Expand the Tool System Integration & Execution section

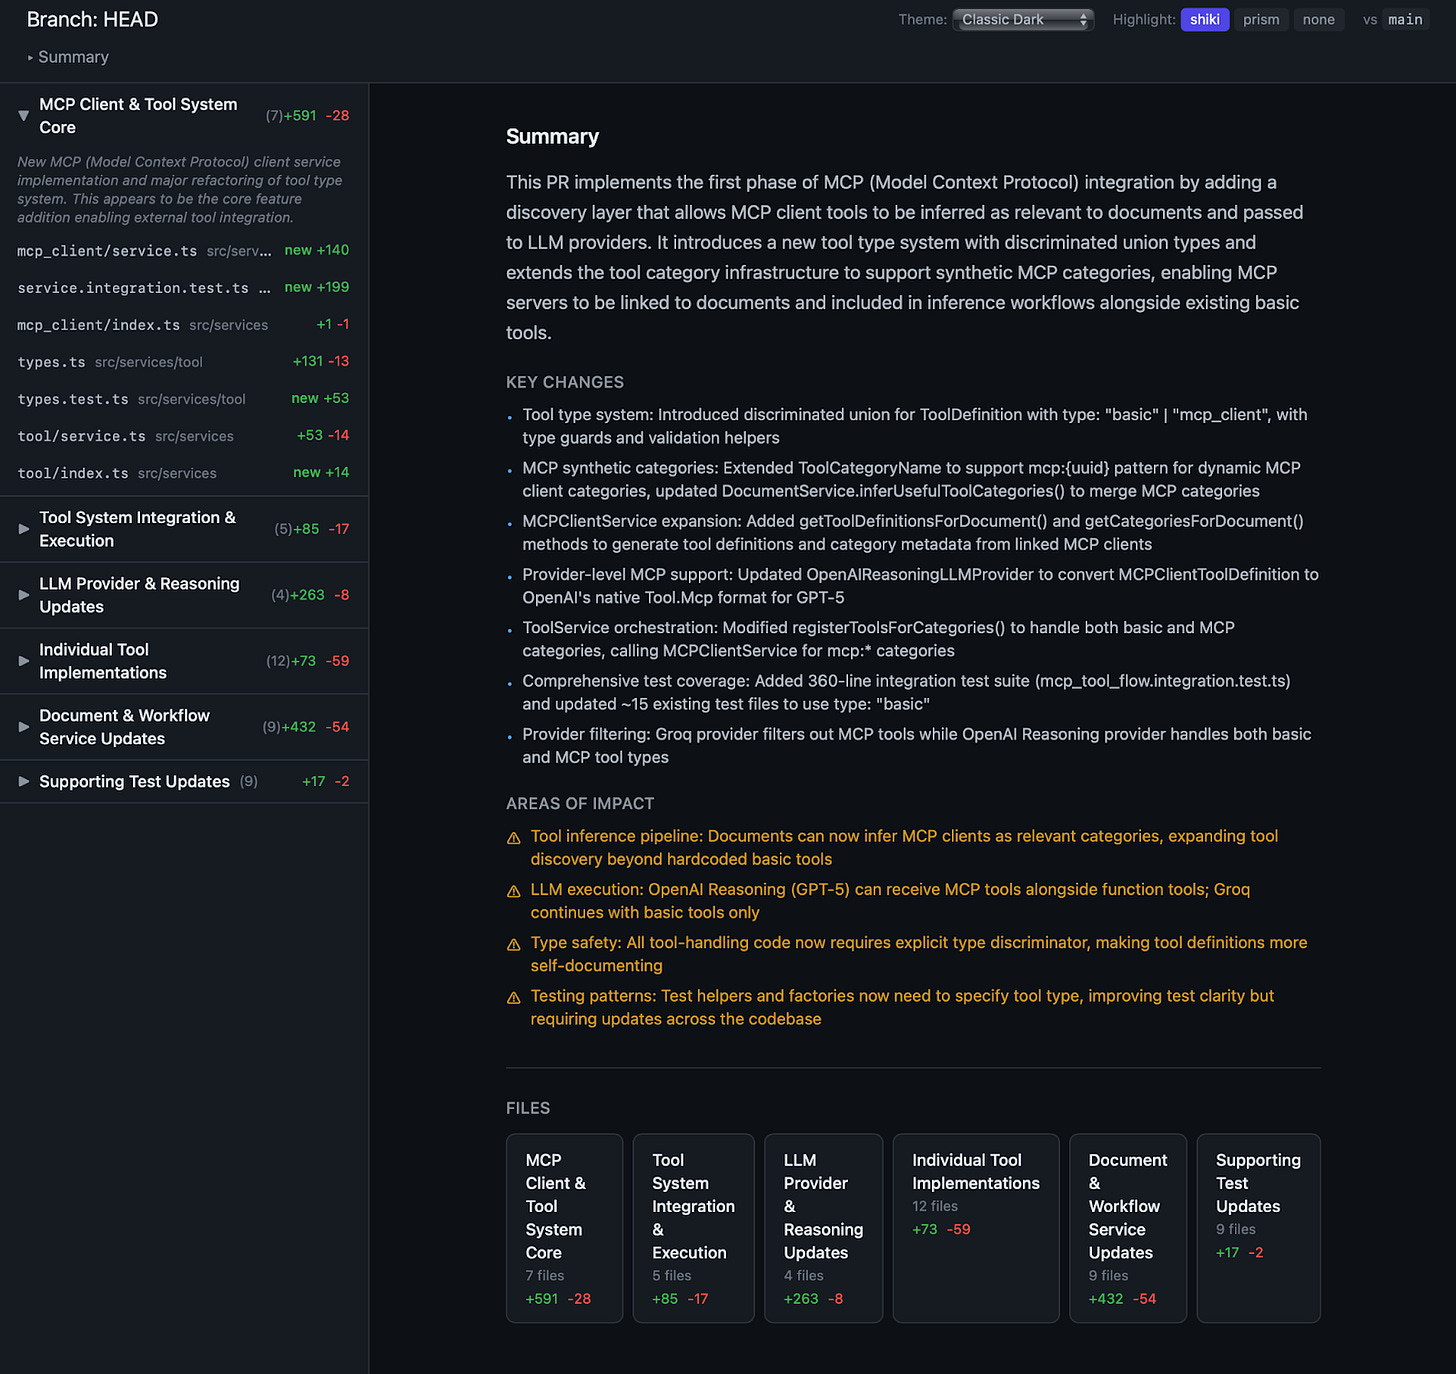point(23,529)
